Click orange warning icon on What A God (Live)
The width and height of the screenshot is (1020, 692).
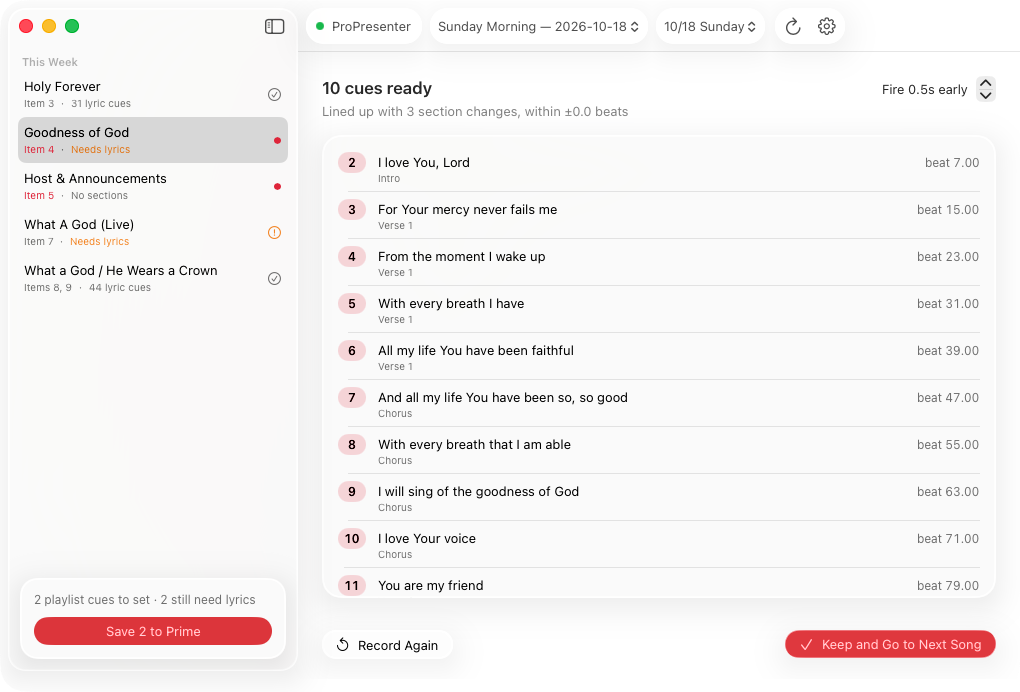click(x=275, y=232)
